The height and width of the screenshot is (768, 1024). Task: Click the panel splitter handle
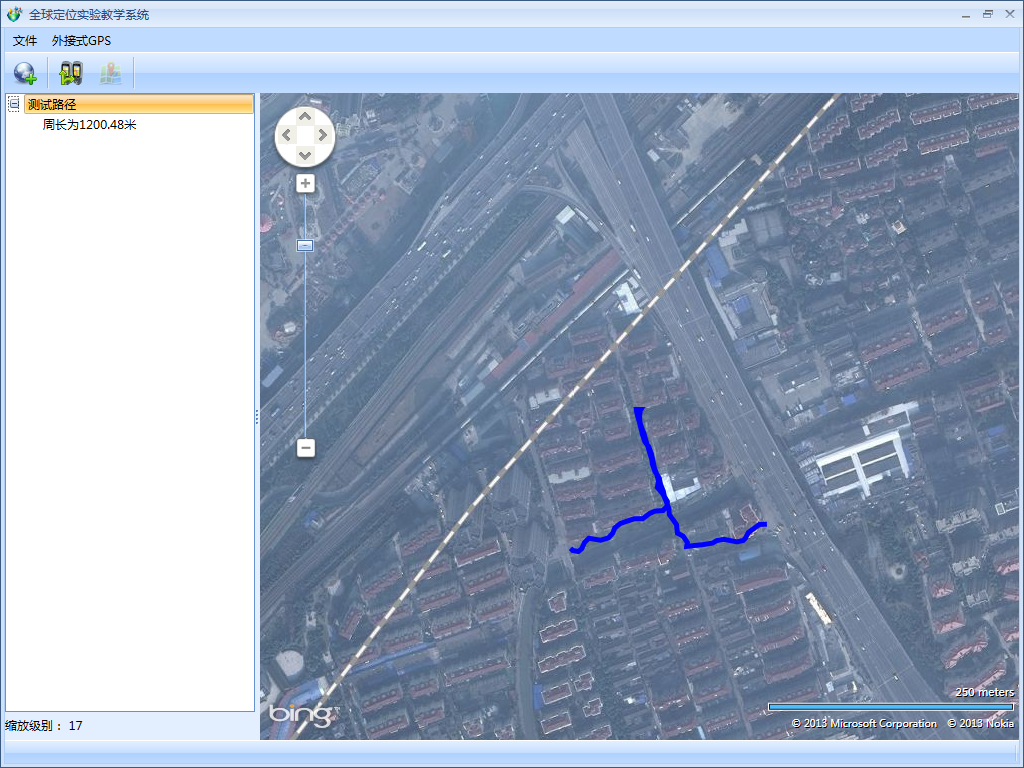257,416
